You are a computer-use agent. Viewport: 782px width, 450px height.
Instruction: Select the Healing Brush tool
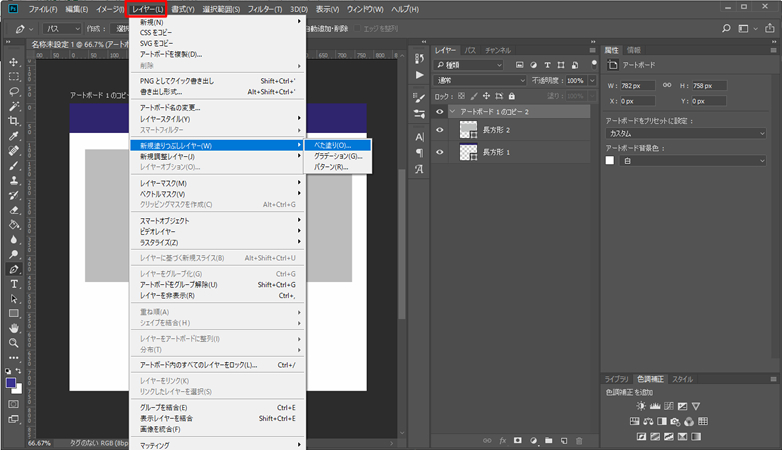point(14,151)
